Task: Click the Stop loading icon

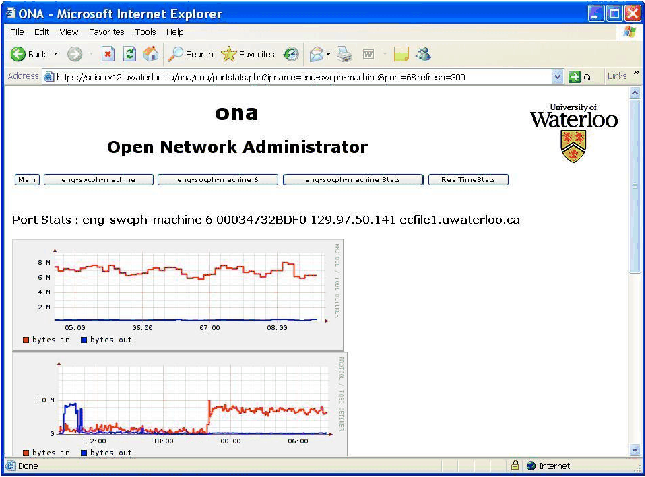Action: click(x=109, y=54)
